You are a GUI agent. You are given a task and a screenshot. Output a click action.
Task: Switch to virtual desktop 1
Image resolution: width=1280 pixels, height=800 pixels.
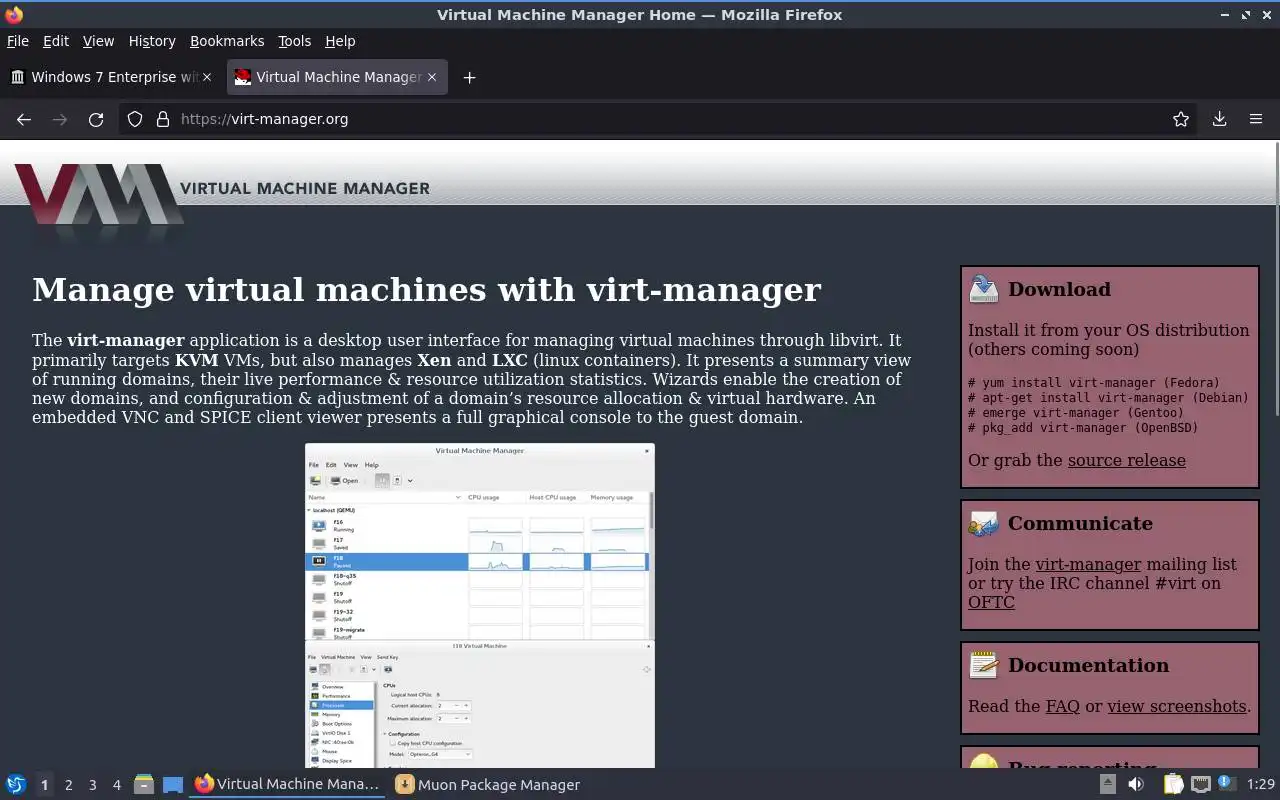[44, 785]
